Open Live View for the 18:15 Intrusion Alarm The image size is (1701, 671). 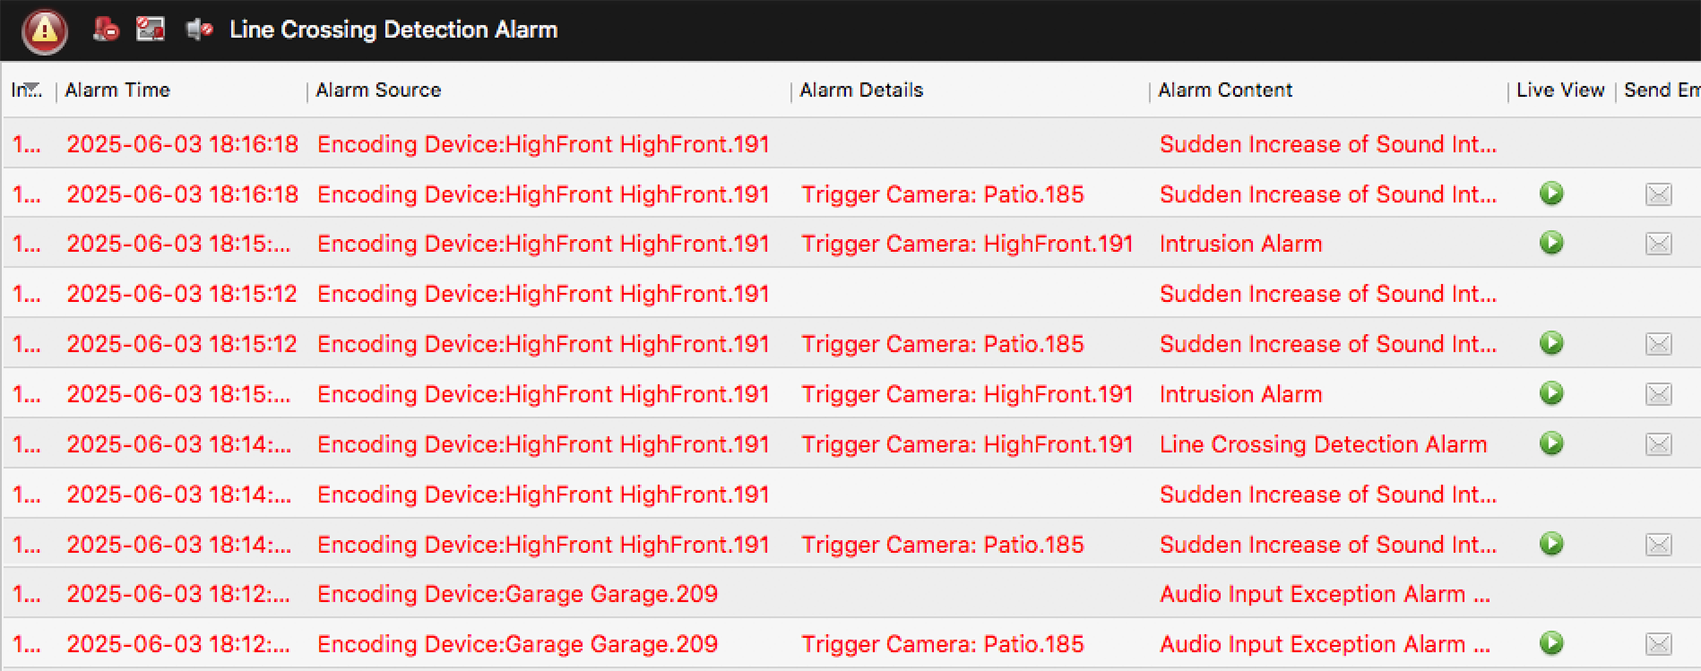click(x=1551, y=243)
